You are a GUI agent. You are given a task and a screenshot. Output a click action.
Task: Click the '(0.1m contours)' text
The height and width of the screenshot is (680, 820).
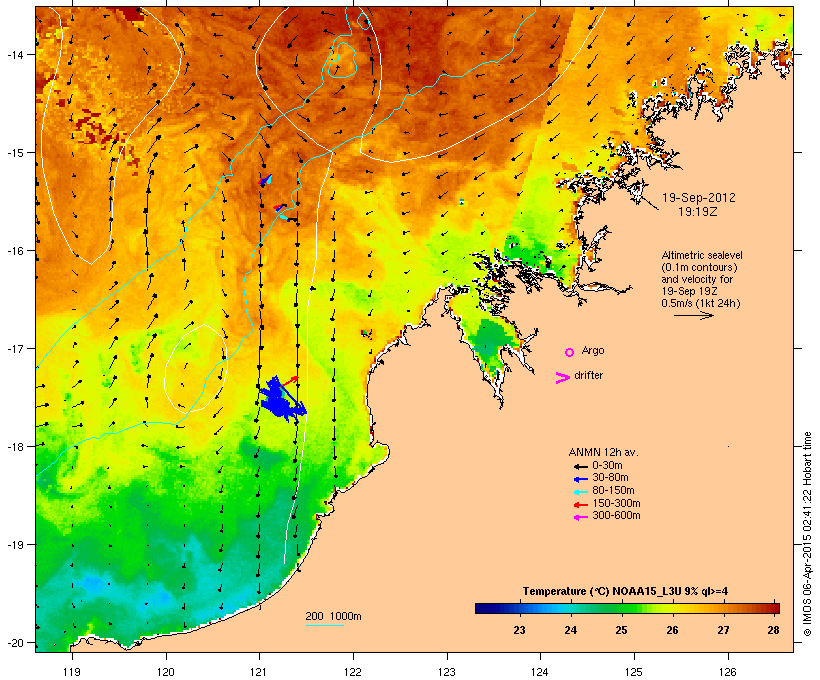coord(699,267)
